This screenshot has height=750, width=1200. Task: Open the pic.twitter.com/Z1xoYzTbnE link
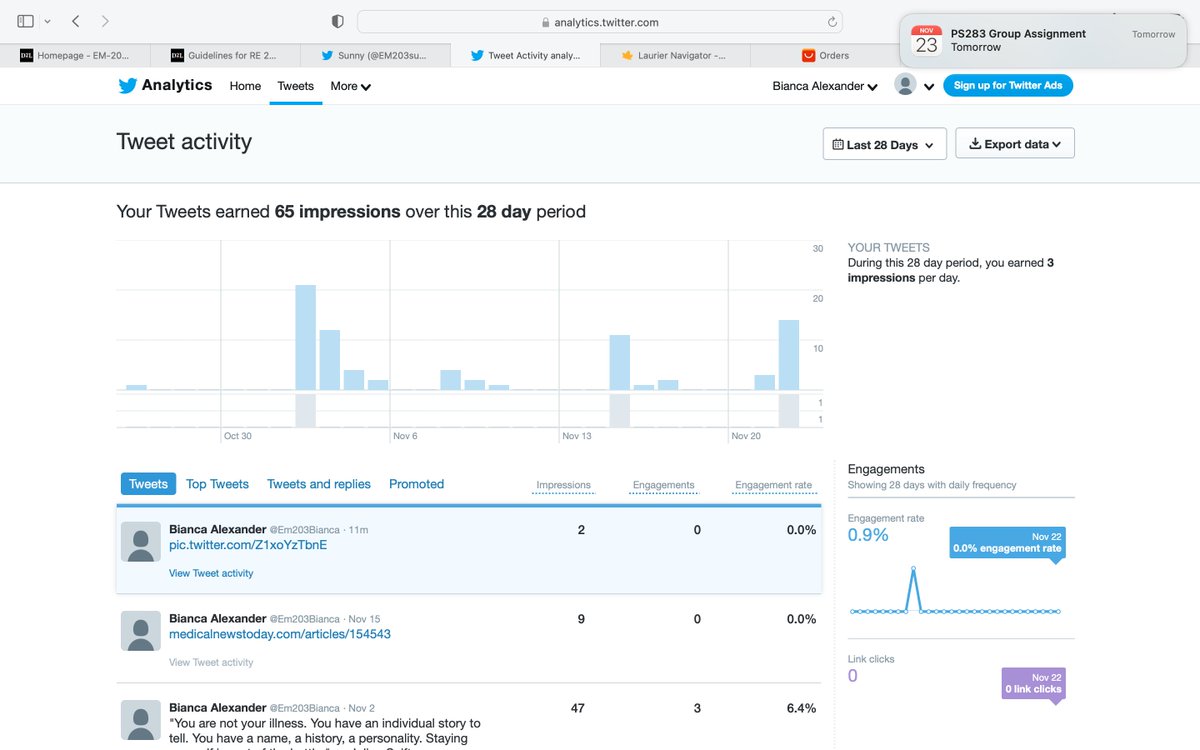tap(248, 545)
